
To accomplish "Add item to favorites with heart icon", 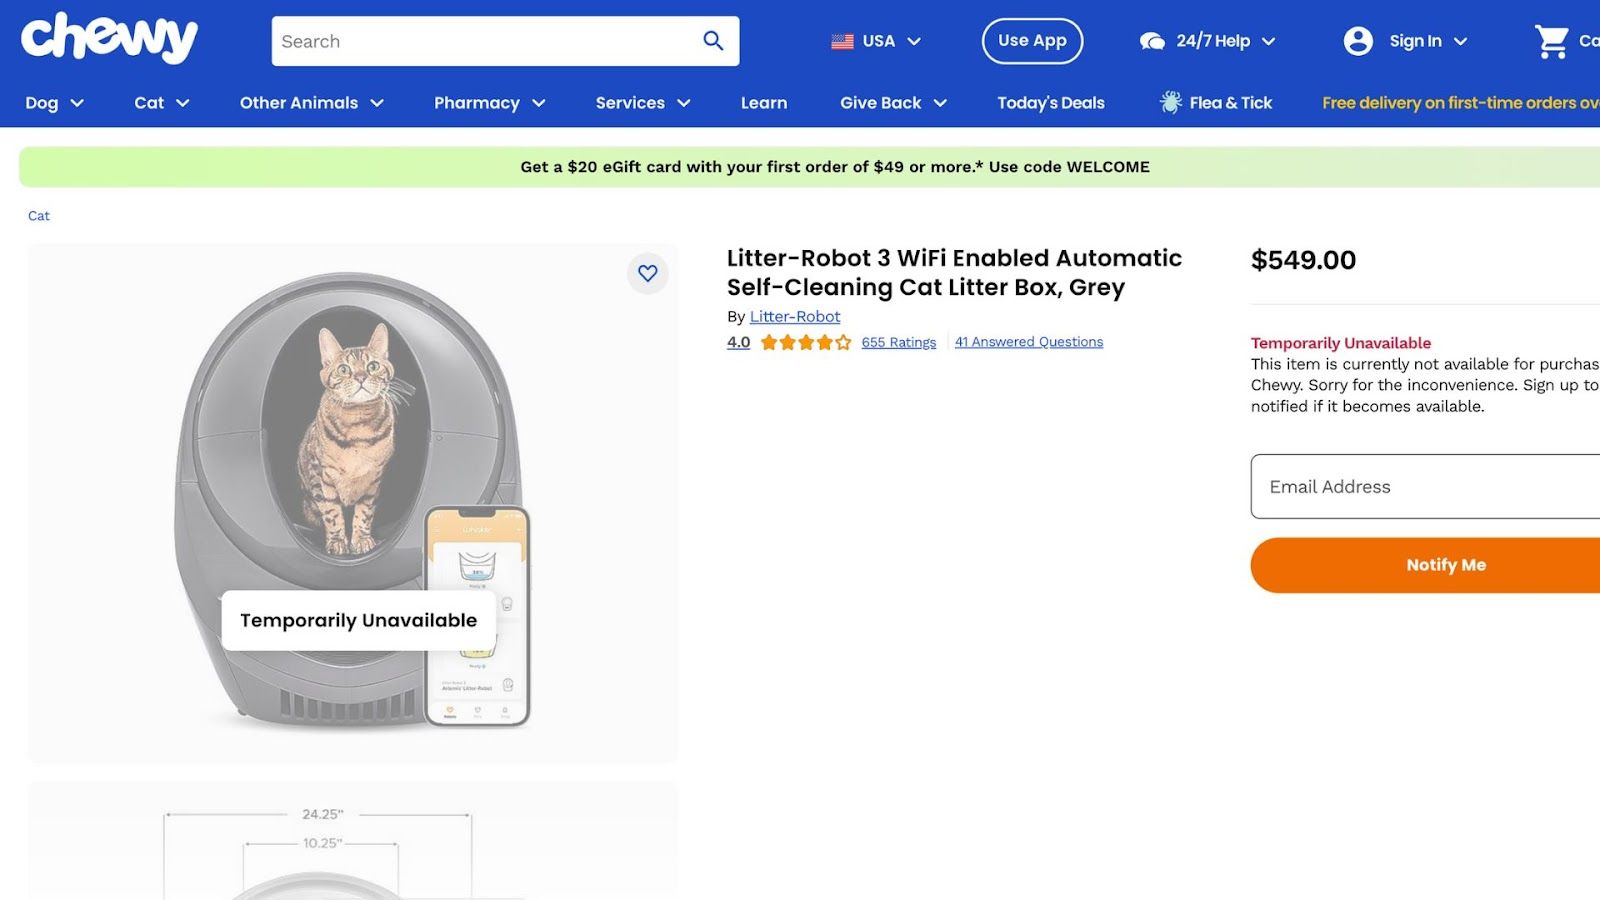I will click(x=648, y=273).
